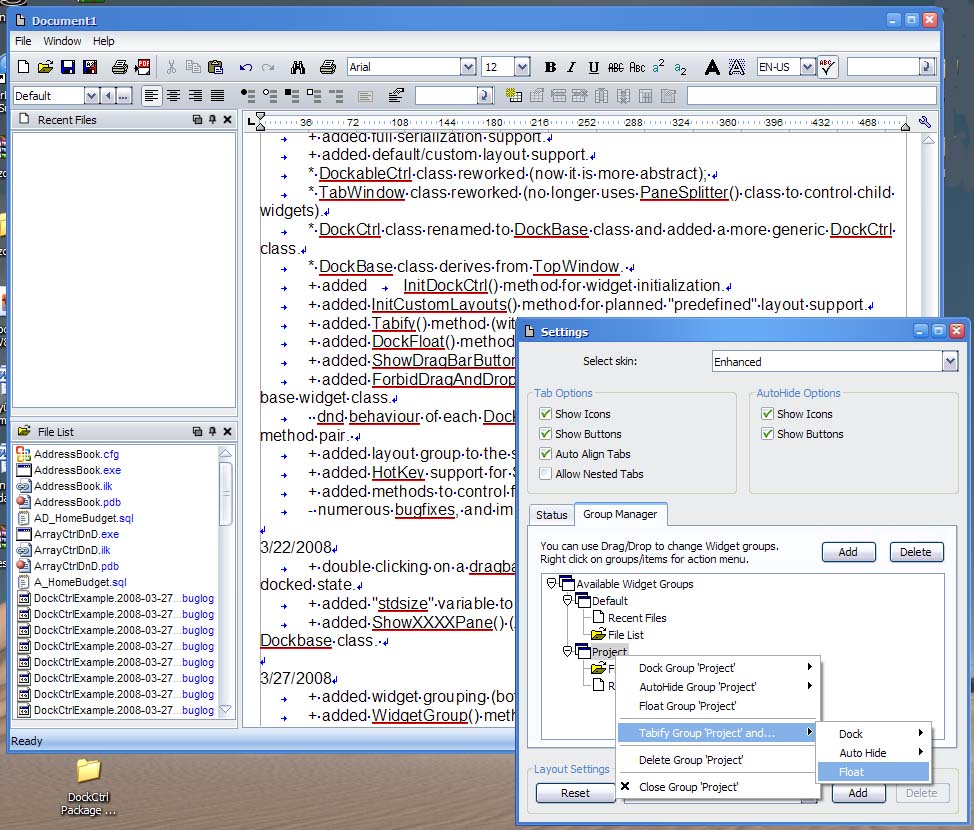Click the Bold formatting icon
This screenshot has width=974, height=830.
(550, 67)
